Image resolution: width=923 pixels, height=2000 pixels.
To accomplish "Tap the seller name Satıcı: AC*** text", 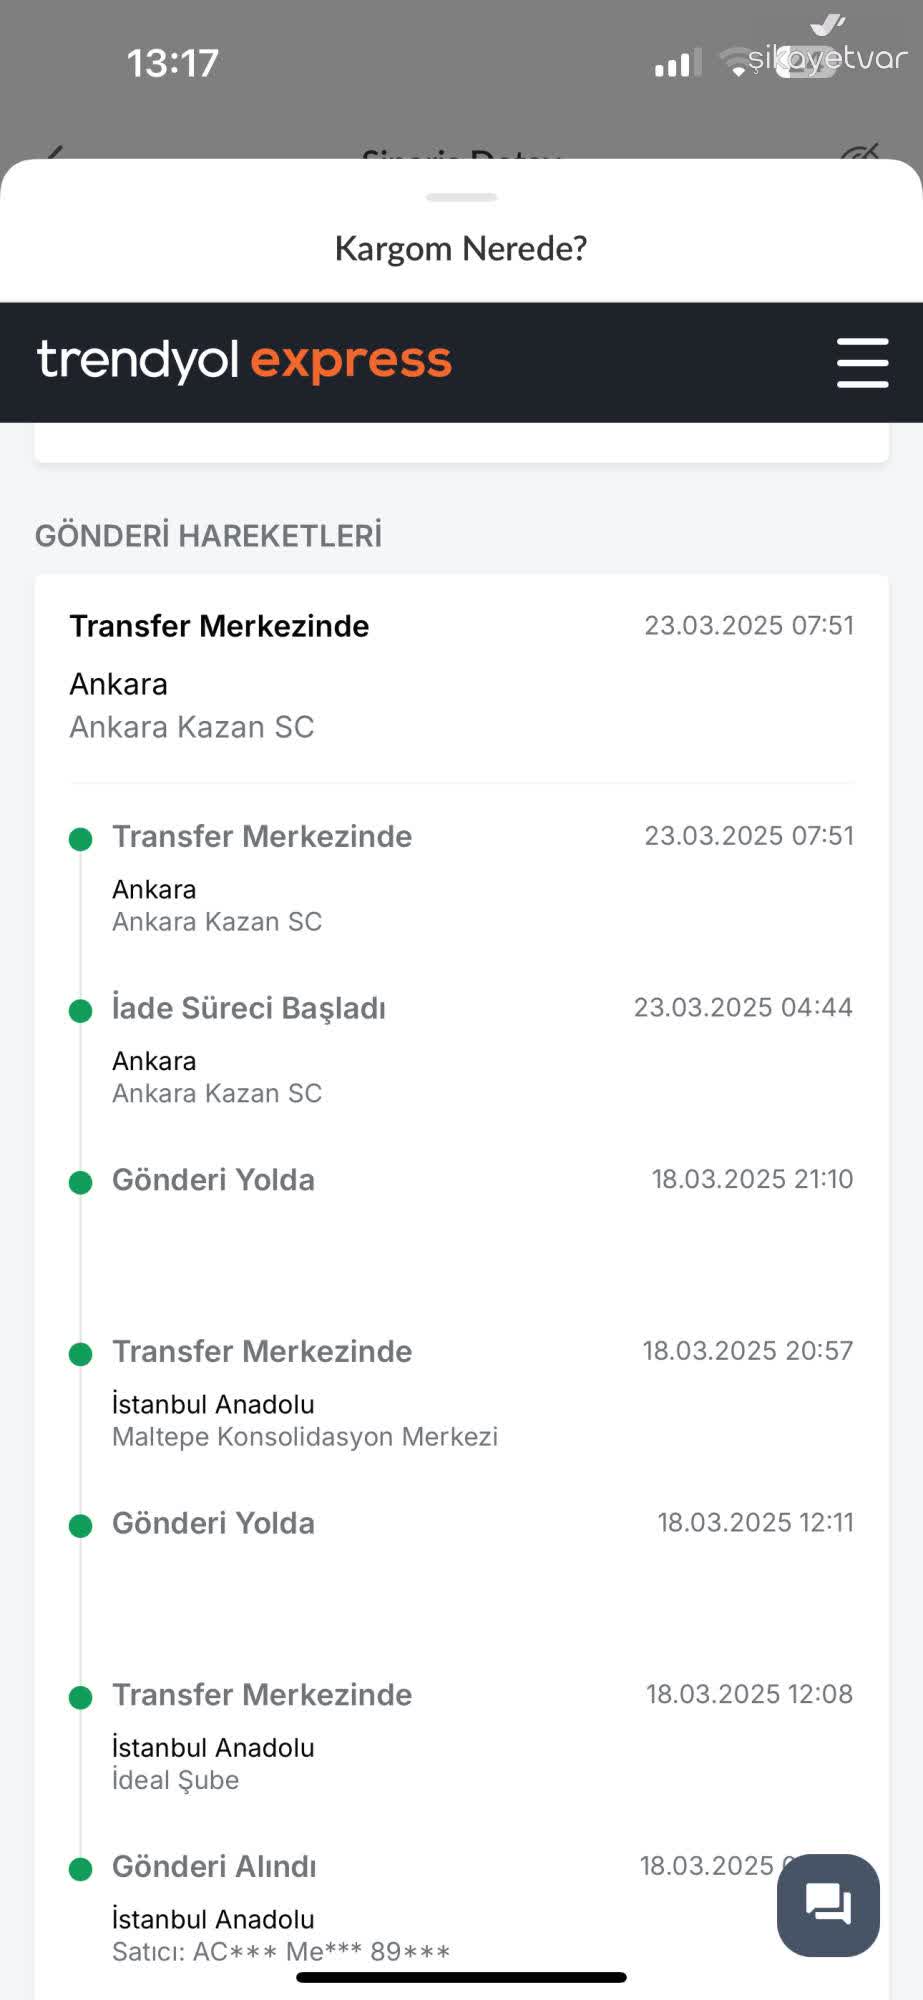I will point(281,1951).
